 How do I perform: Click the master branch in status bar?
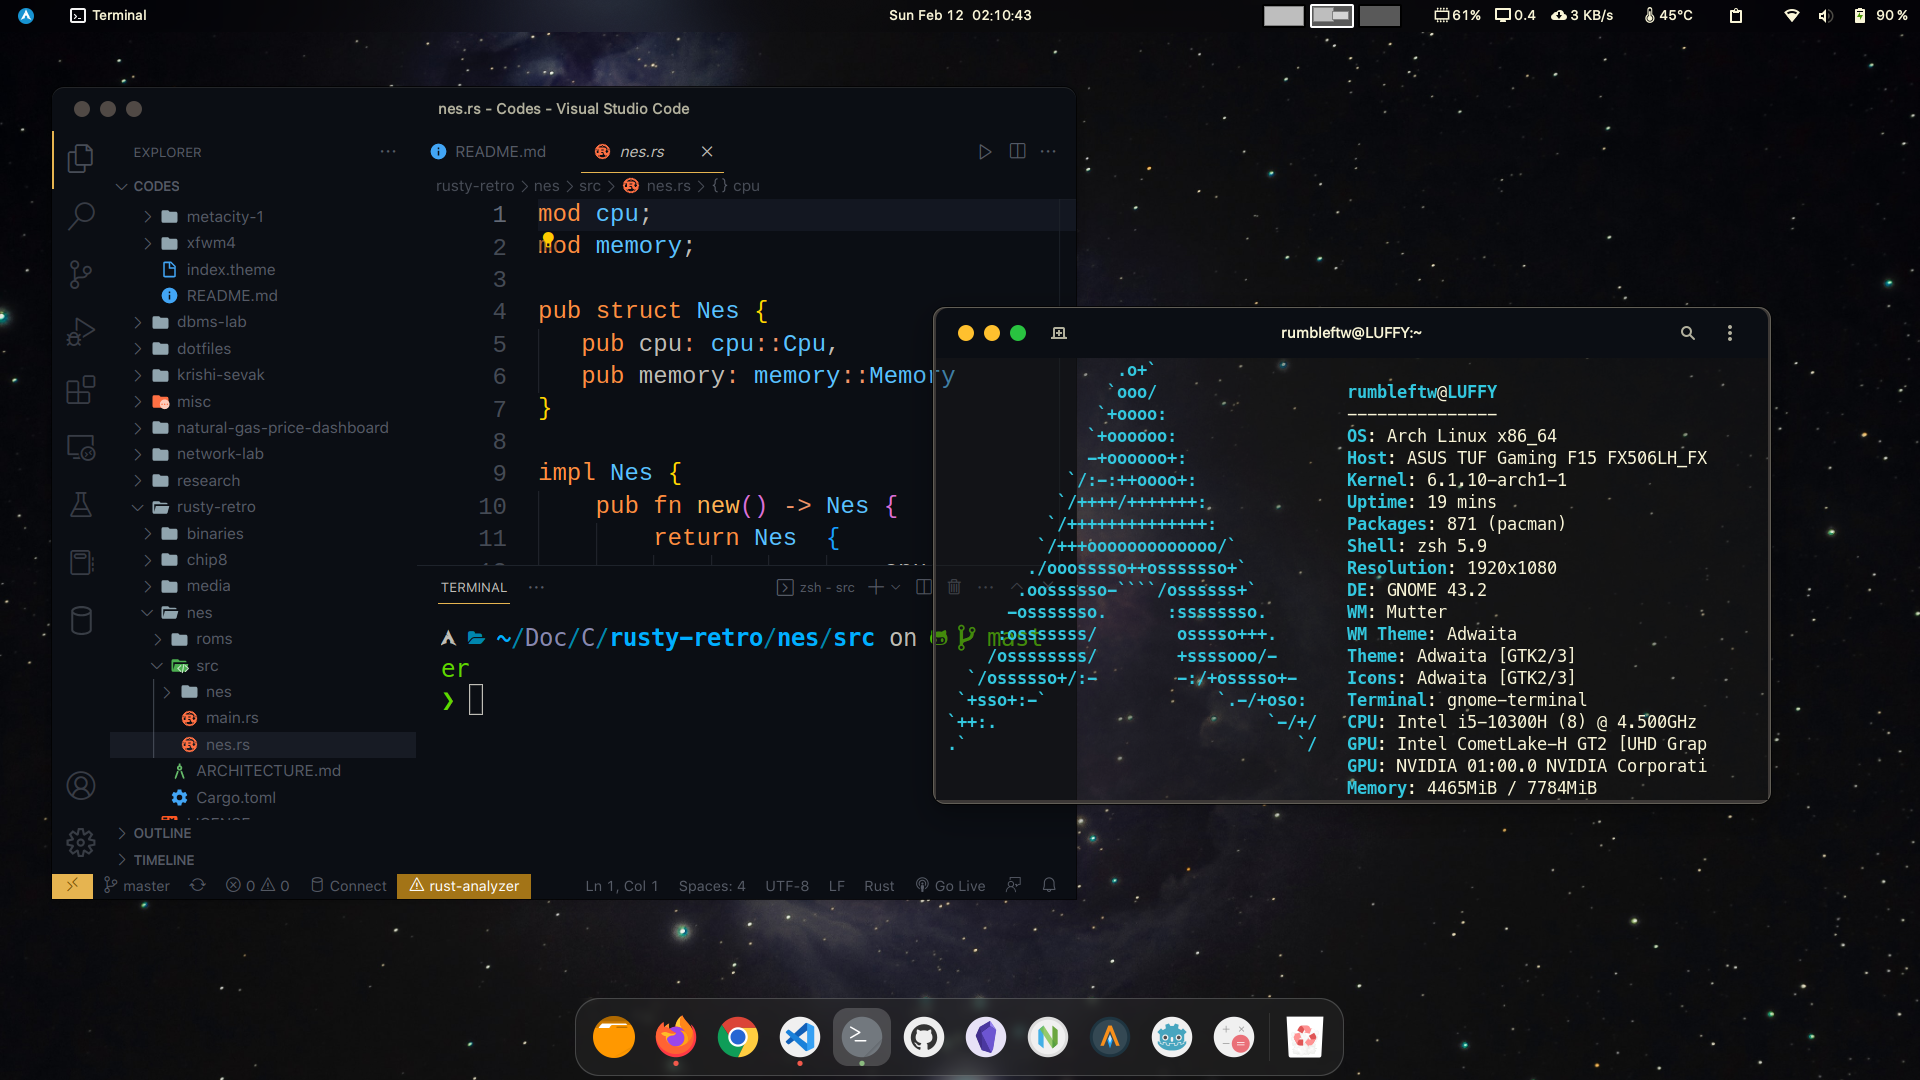[137, 886]
